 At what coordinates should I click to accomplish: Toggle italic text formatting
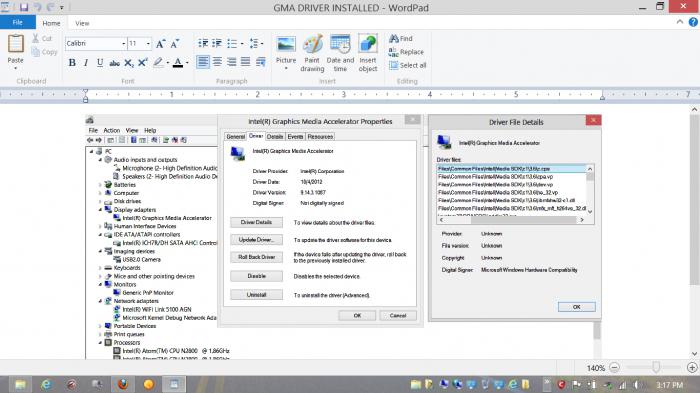pyautogui.click(x=86, y=63)
